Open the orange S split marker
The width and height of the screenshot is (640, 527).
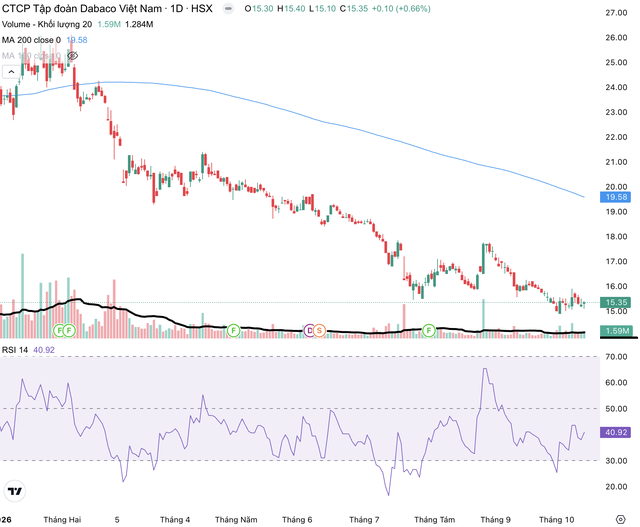[x=319, y=330]
